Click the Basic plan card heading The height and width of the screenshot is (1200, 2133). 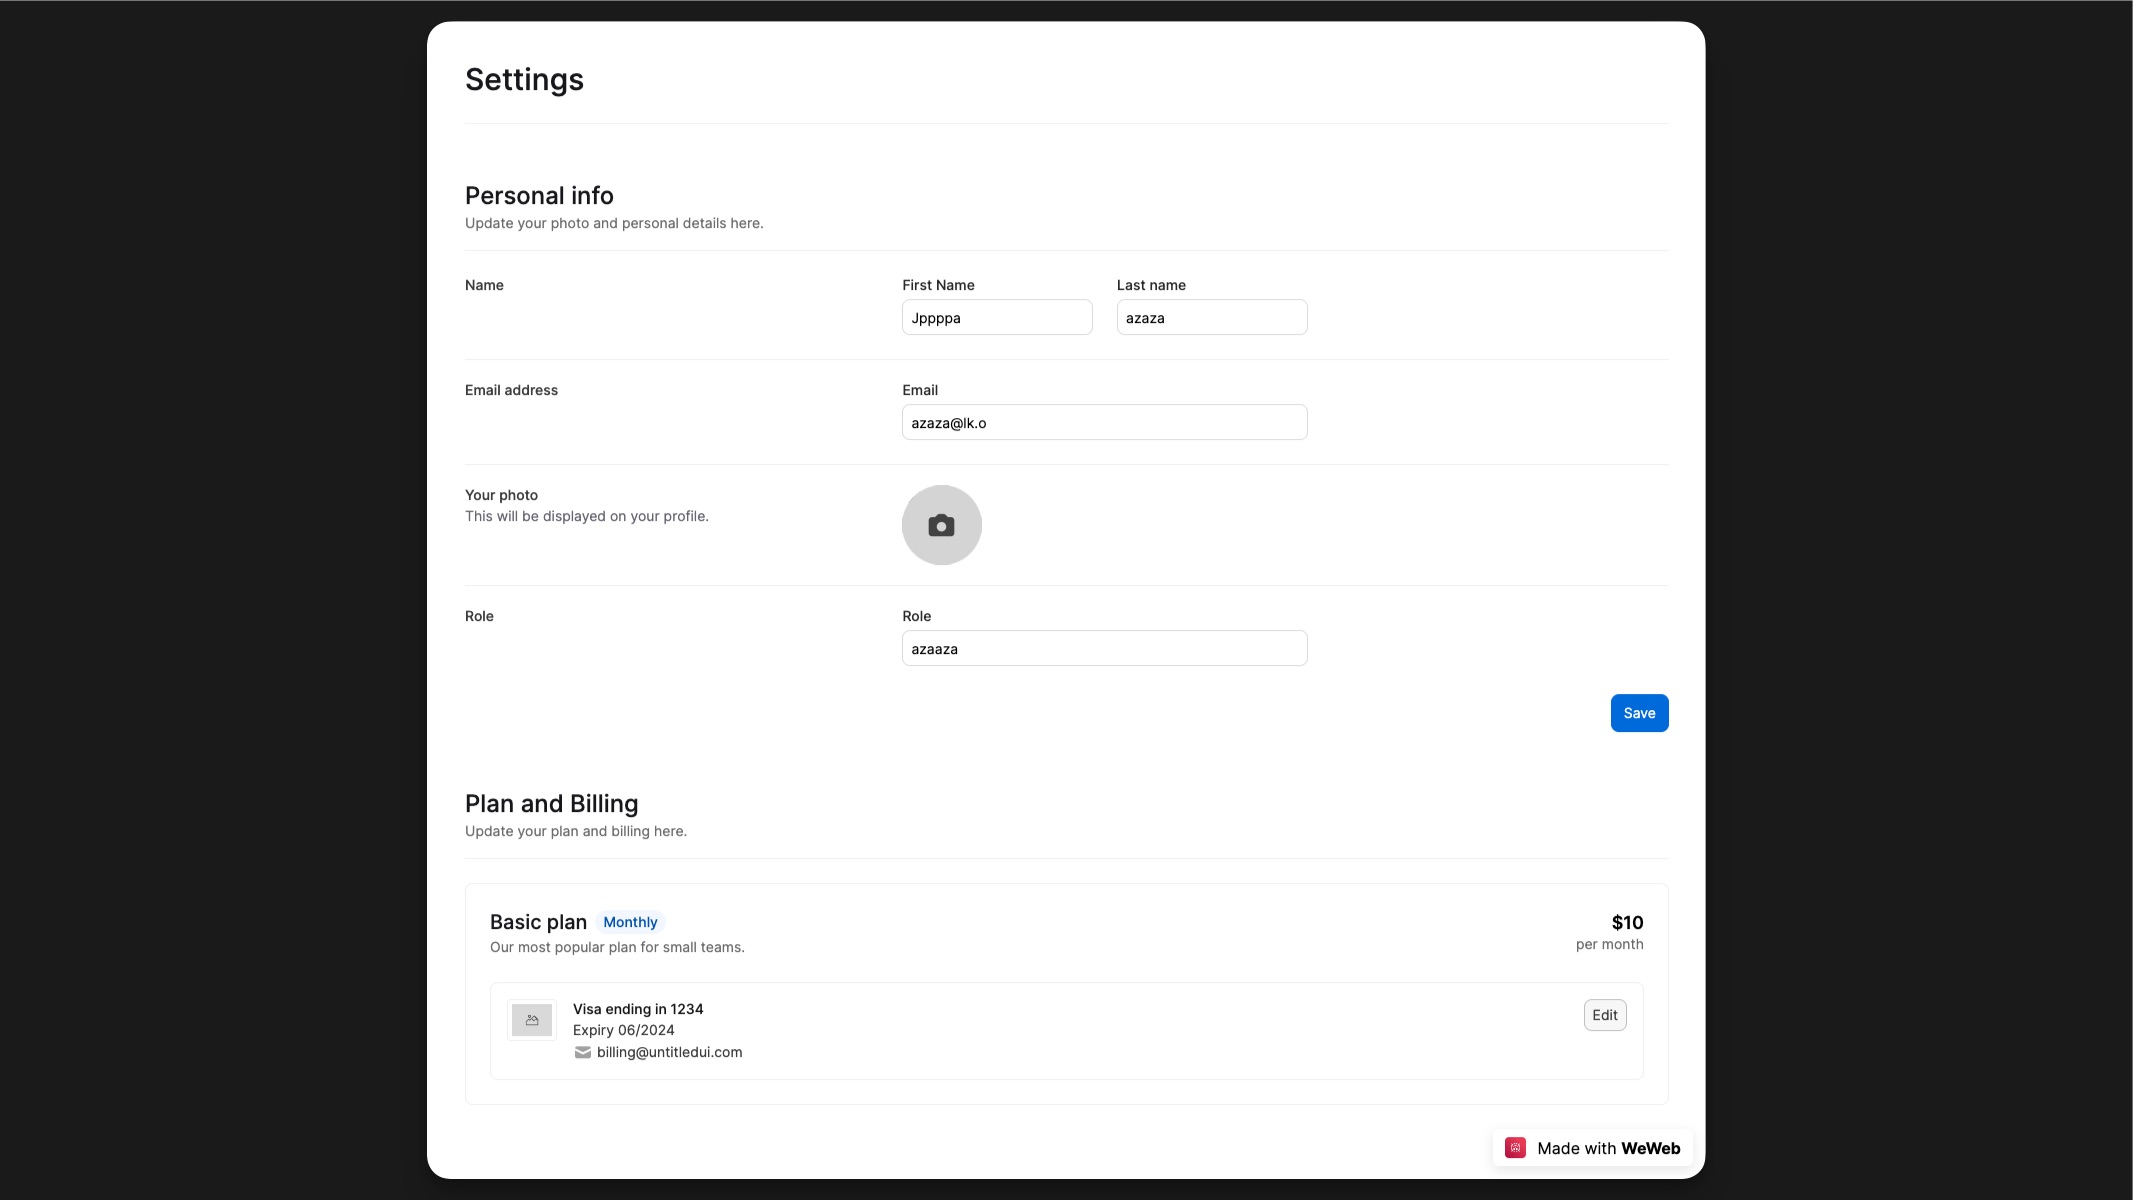(537, 921)
